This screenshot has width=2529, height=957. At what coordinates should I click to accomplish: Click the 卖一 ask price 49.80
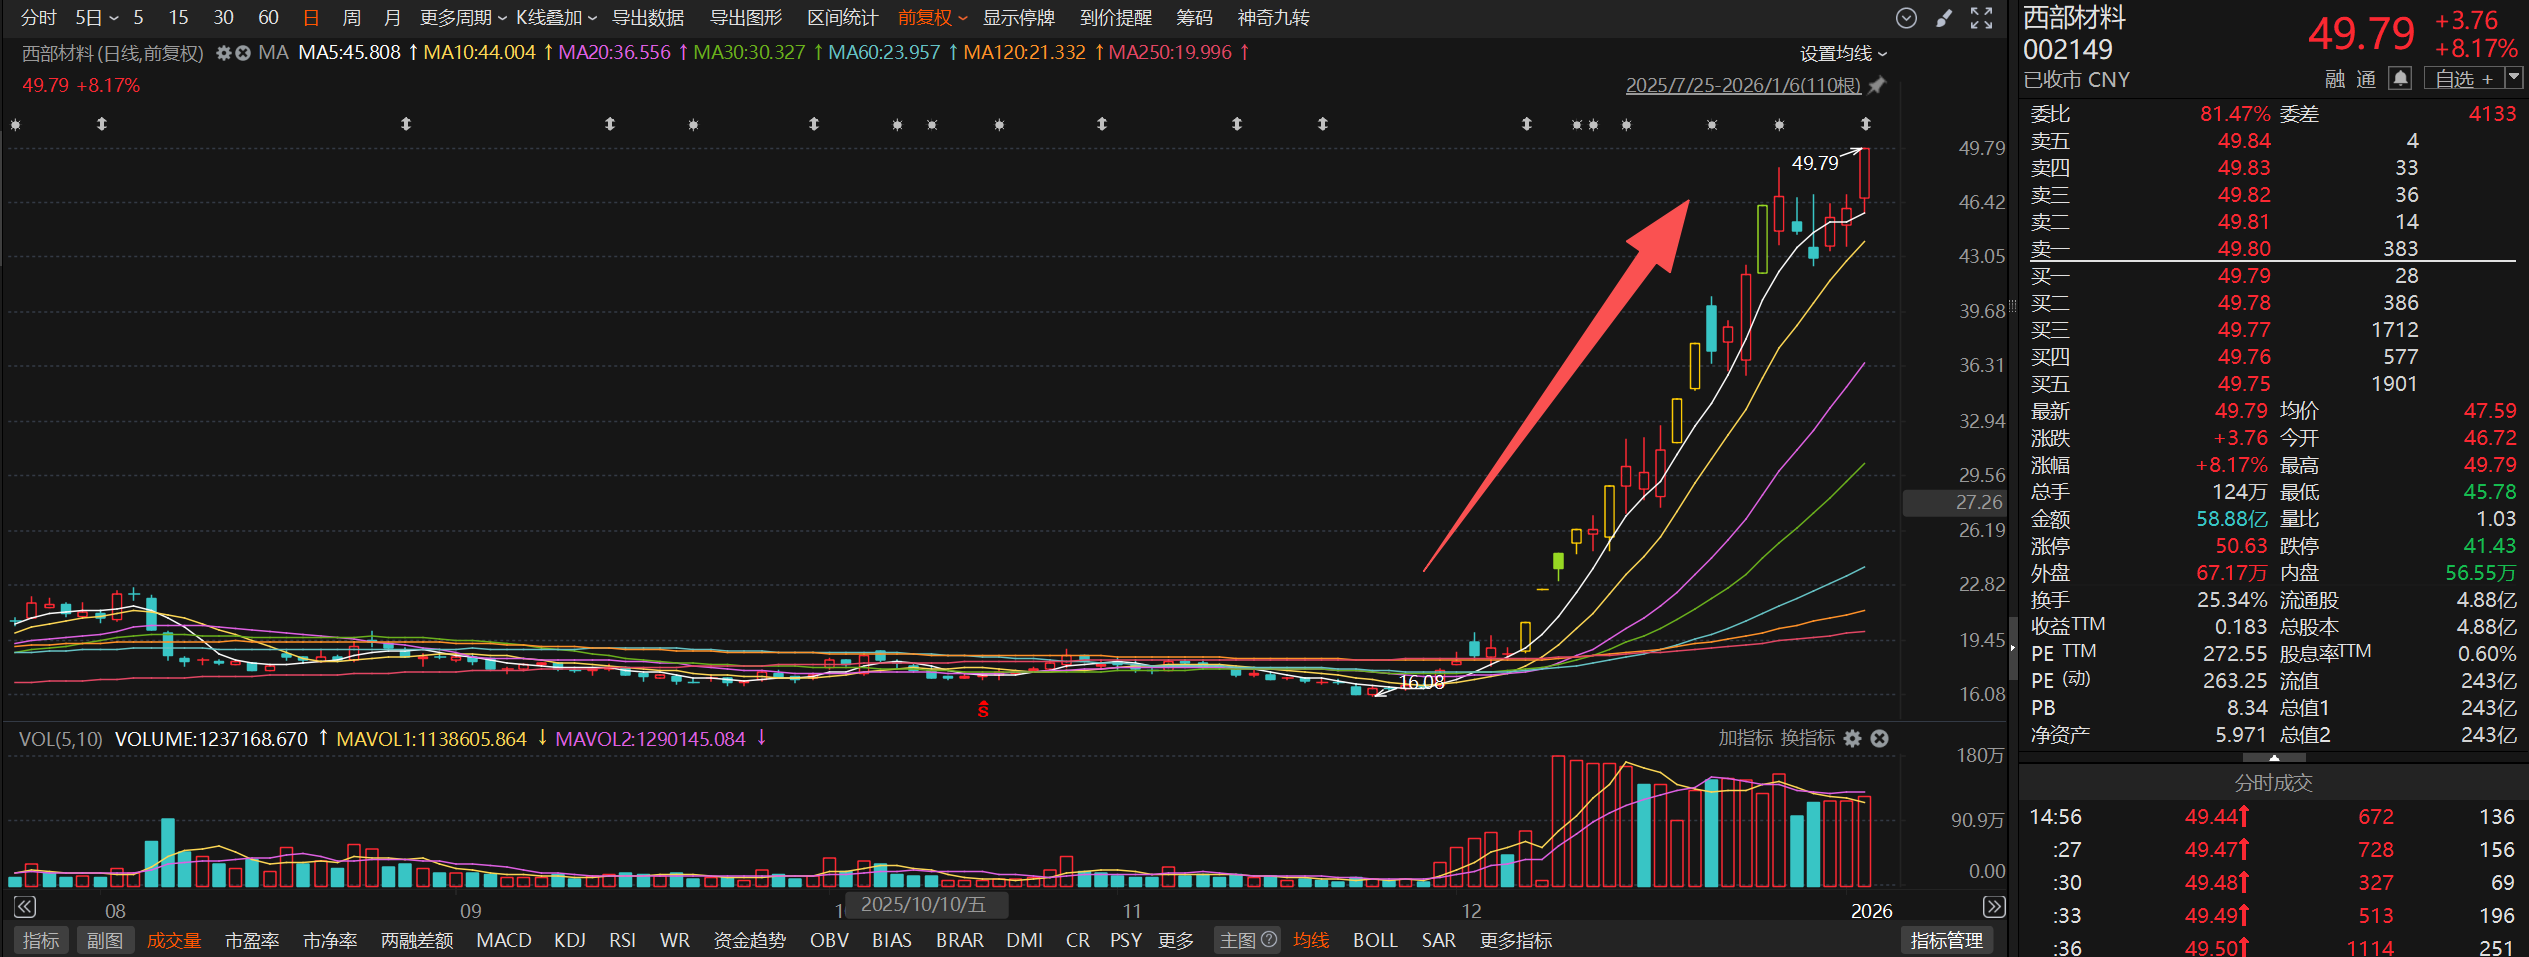click(x=2244, y=248)
